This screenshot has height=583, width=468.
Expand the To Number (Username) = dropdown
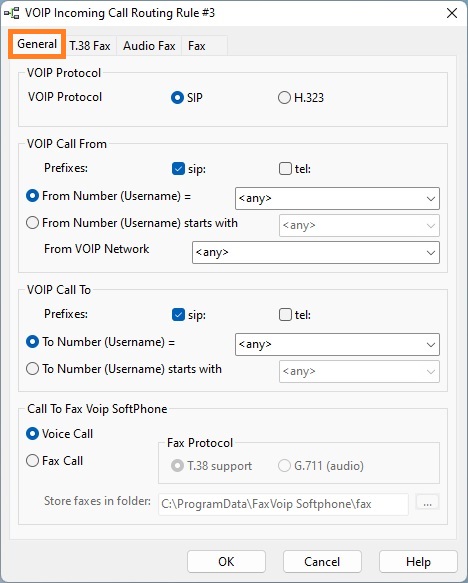point(337,344)
